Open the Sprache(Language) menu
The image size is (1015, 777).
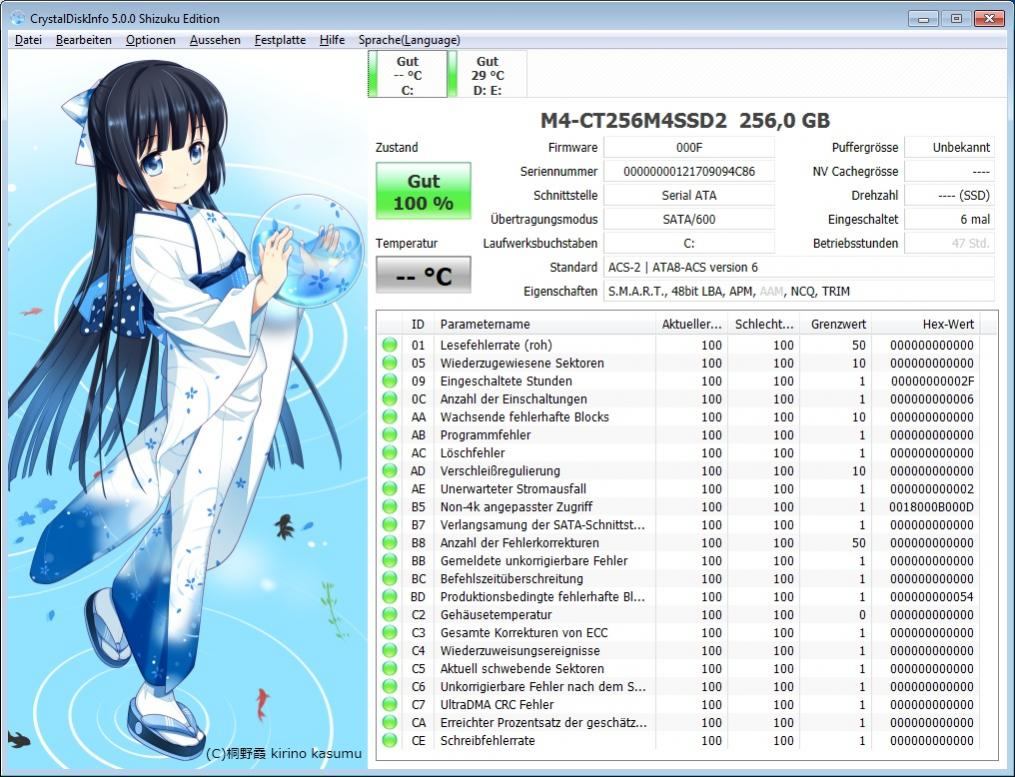coord(409,40)
